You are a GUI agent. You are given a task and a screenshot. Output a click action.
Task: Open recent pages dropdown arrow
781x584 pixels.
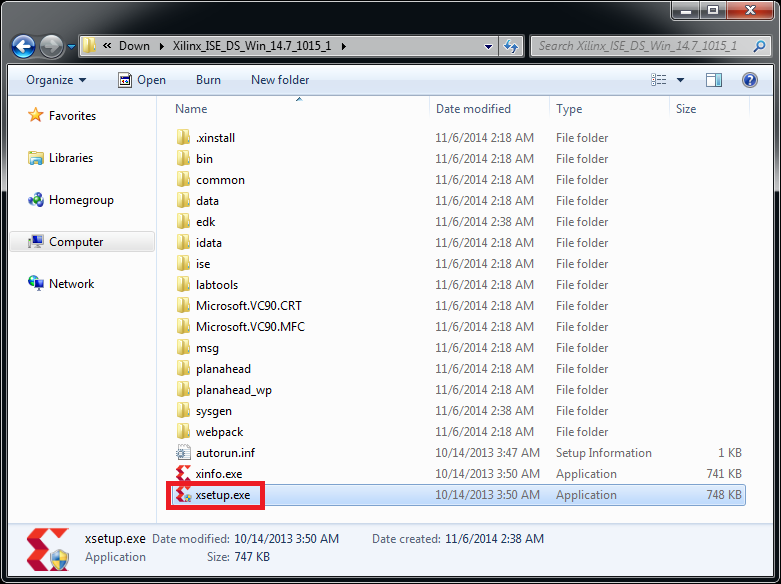(x=71, y=47)
